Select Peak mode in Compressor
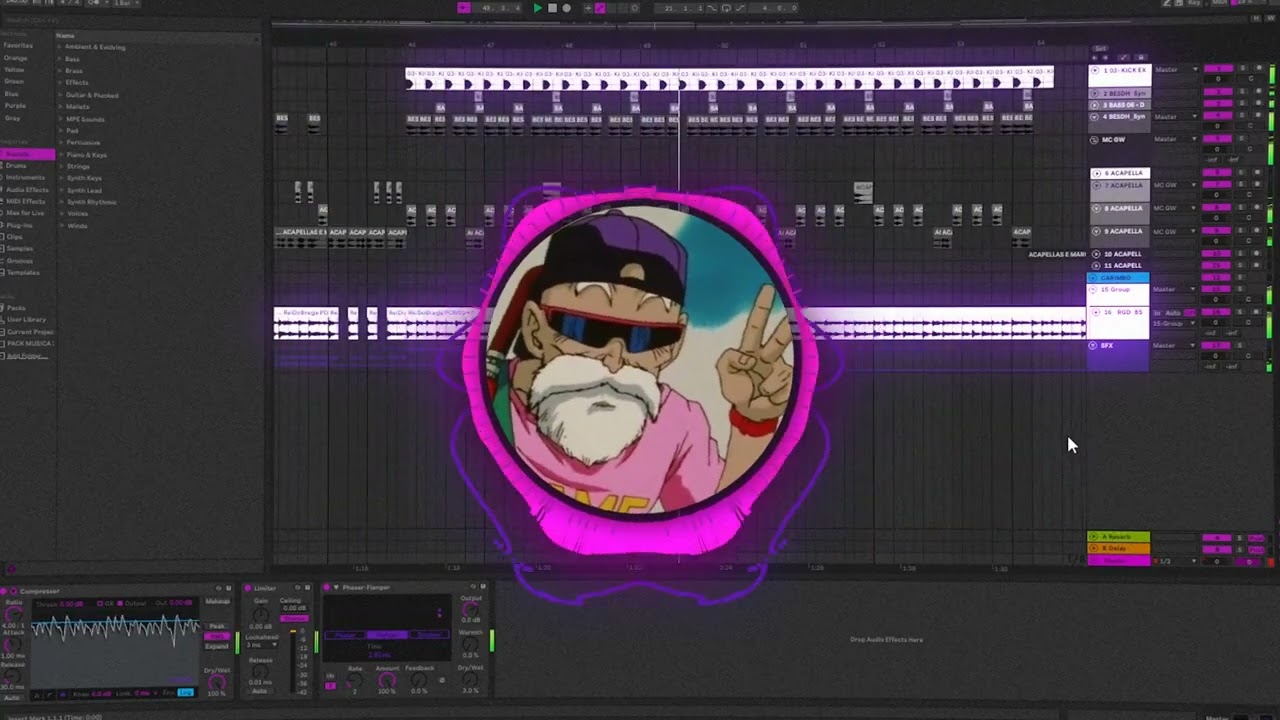1280x720 pixels. point(217,626)
